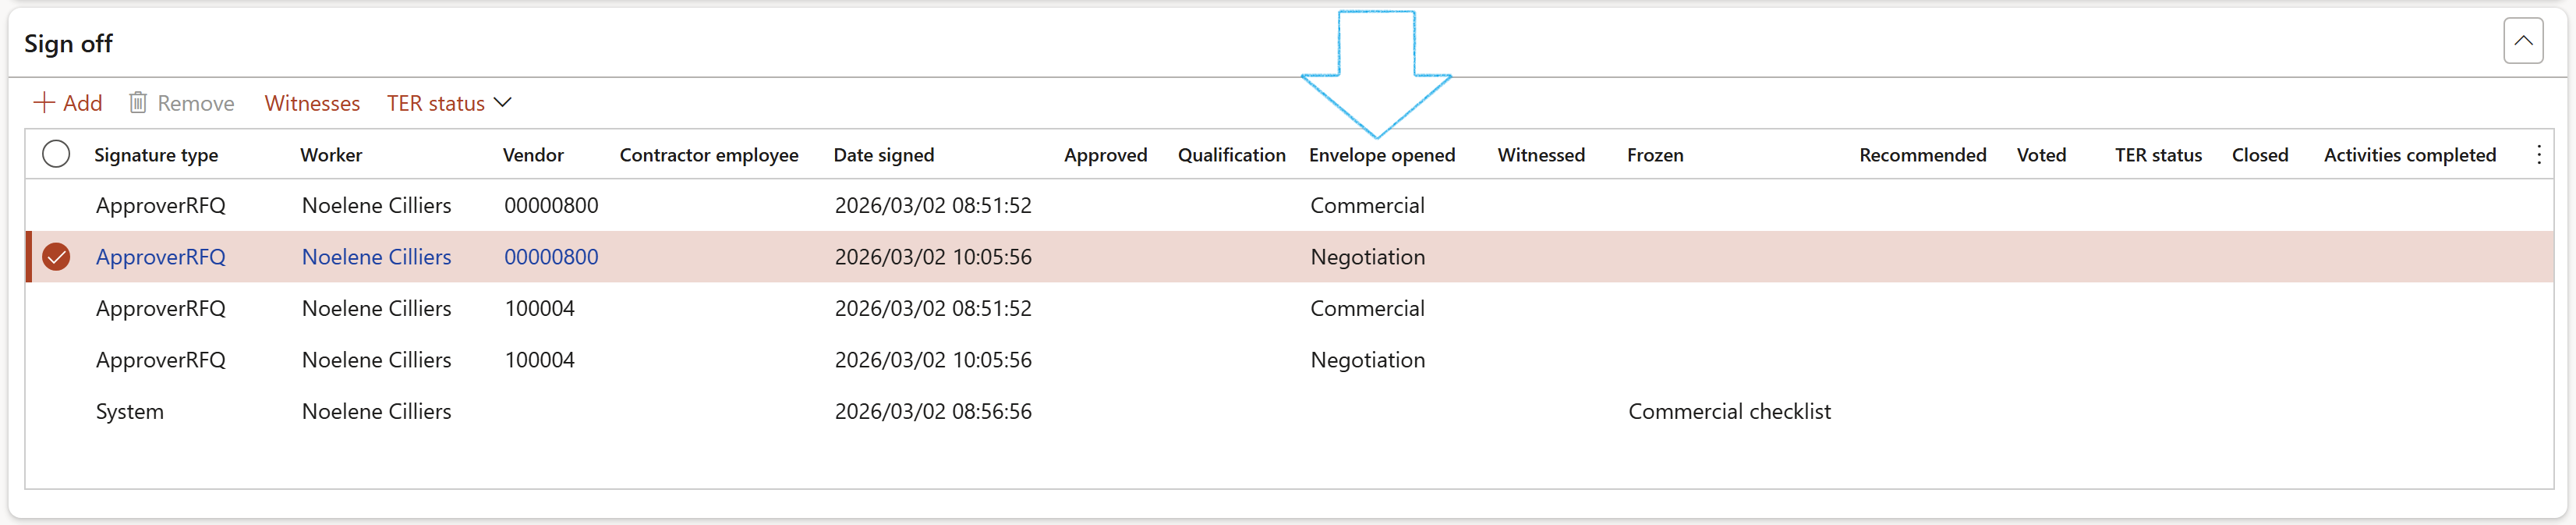The height and width of the screenshot is (525, 2576).
Task: Toggle the select-all rows circle
Action: pyautogui.click(x=56, y=155)
